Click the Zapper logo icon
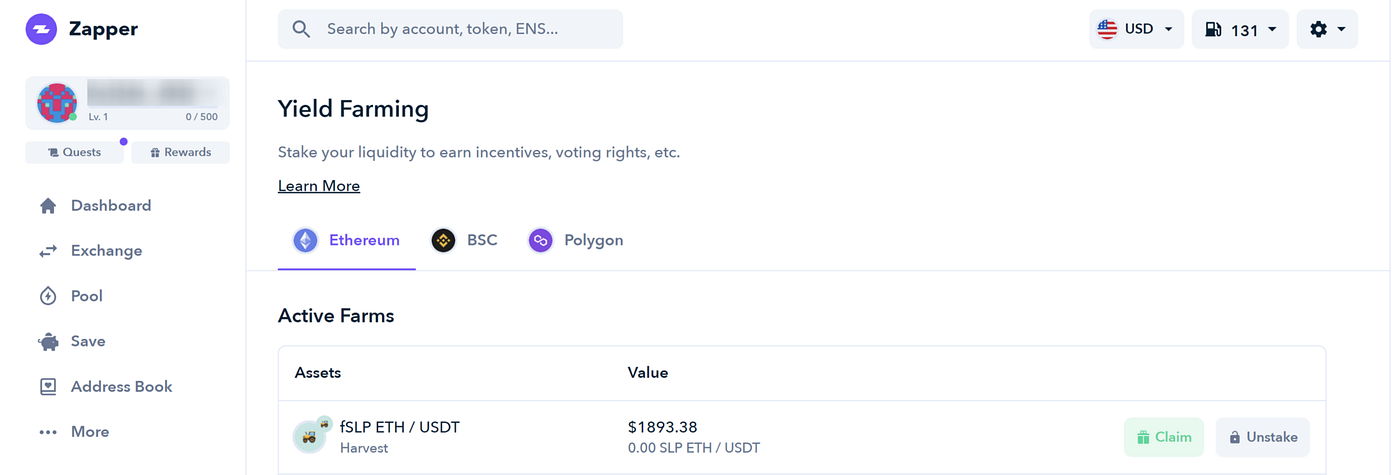Image resolution: width=1400 pixels, height=475 pixels. [x=41, y=29]
